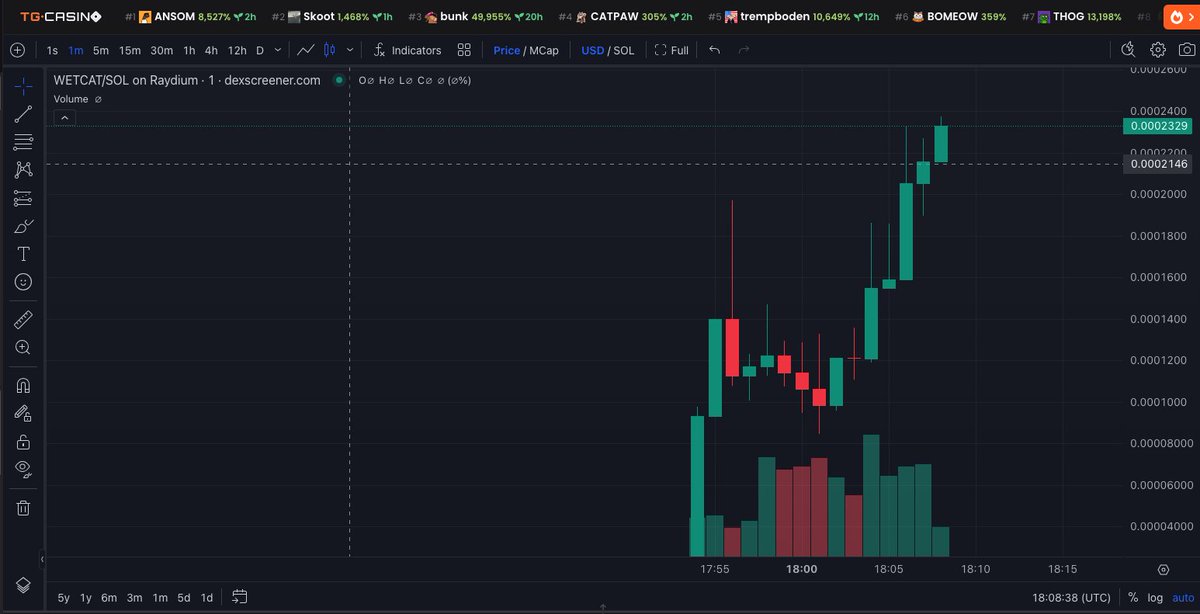Open the pattern drawing tools
The height and width of the screenshot is (614, 1200).
(23, 170)
